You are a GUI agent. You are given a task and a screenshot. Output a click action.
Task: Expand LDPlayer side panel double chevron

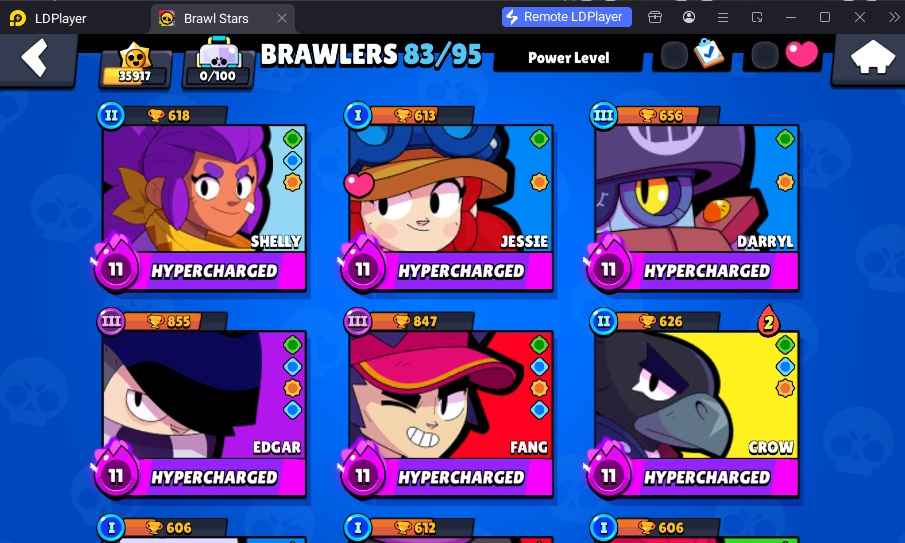(x=893, y=17)
